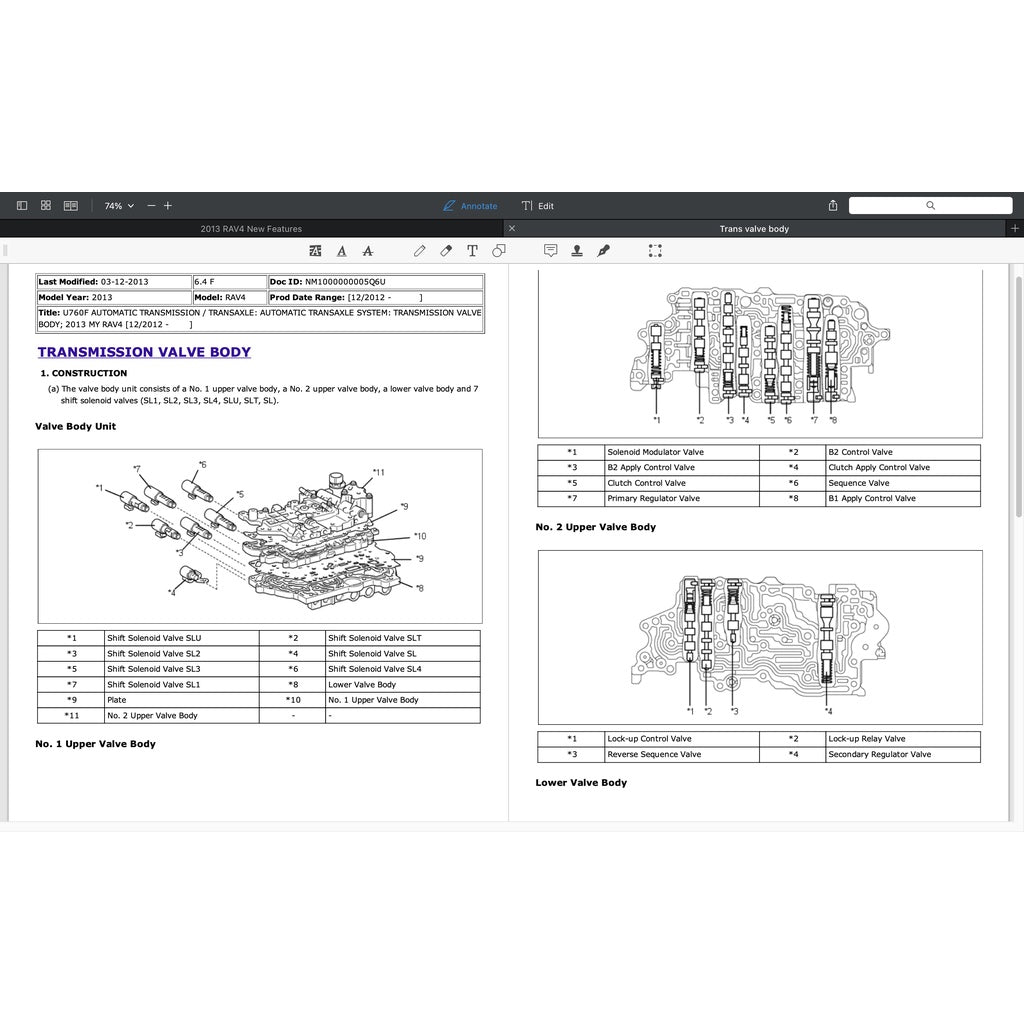The height and width of the screenshot is (1024, 1024).
Task: Choose the eraser tool
Action: [x=446, y=251]
